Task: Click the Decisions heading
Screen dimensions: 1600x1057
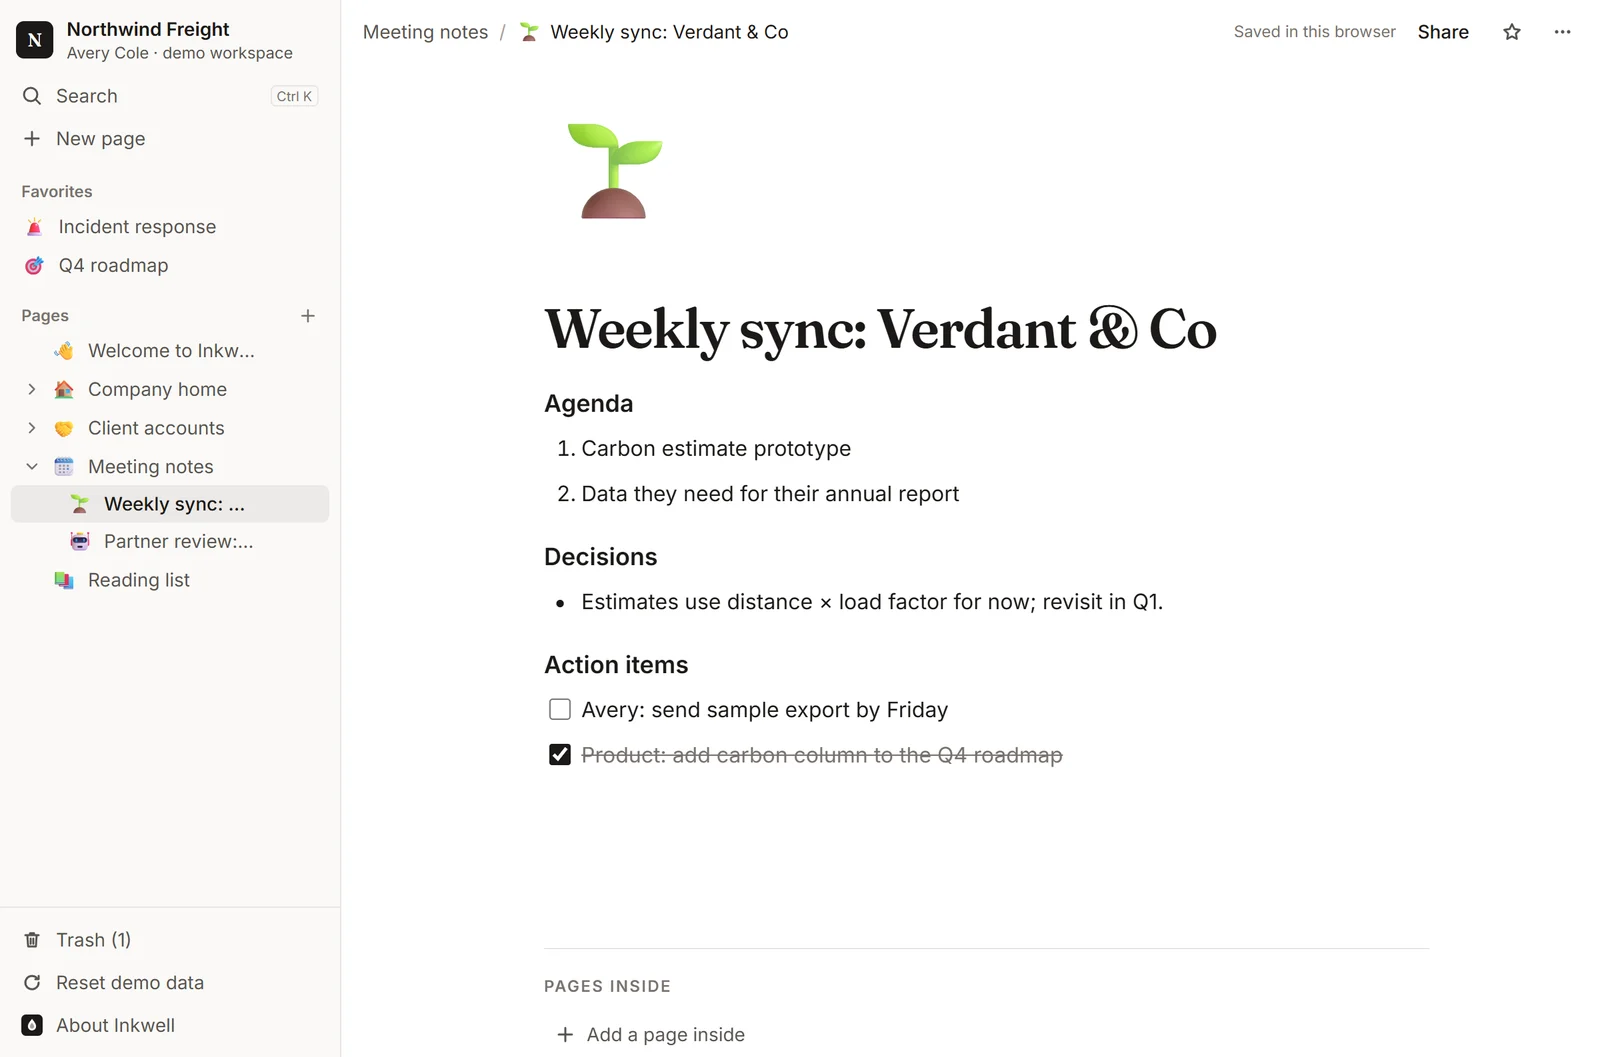Action: tap(601, 557)
